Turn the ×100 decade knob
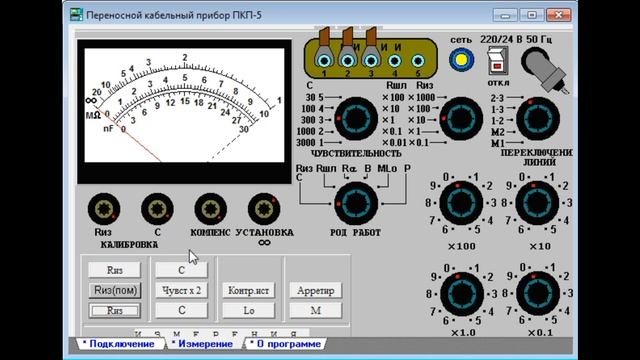This screenshot has width=640, height=360. click(461, 203)
